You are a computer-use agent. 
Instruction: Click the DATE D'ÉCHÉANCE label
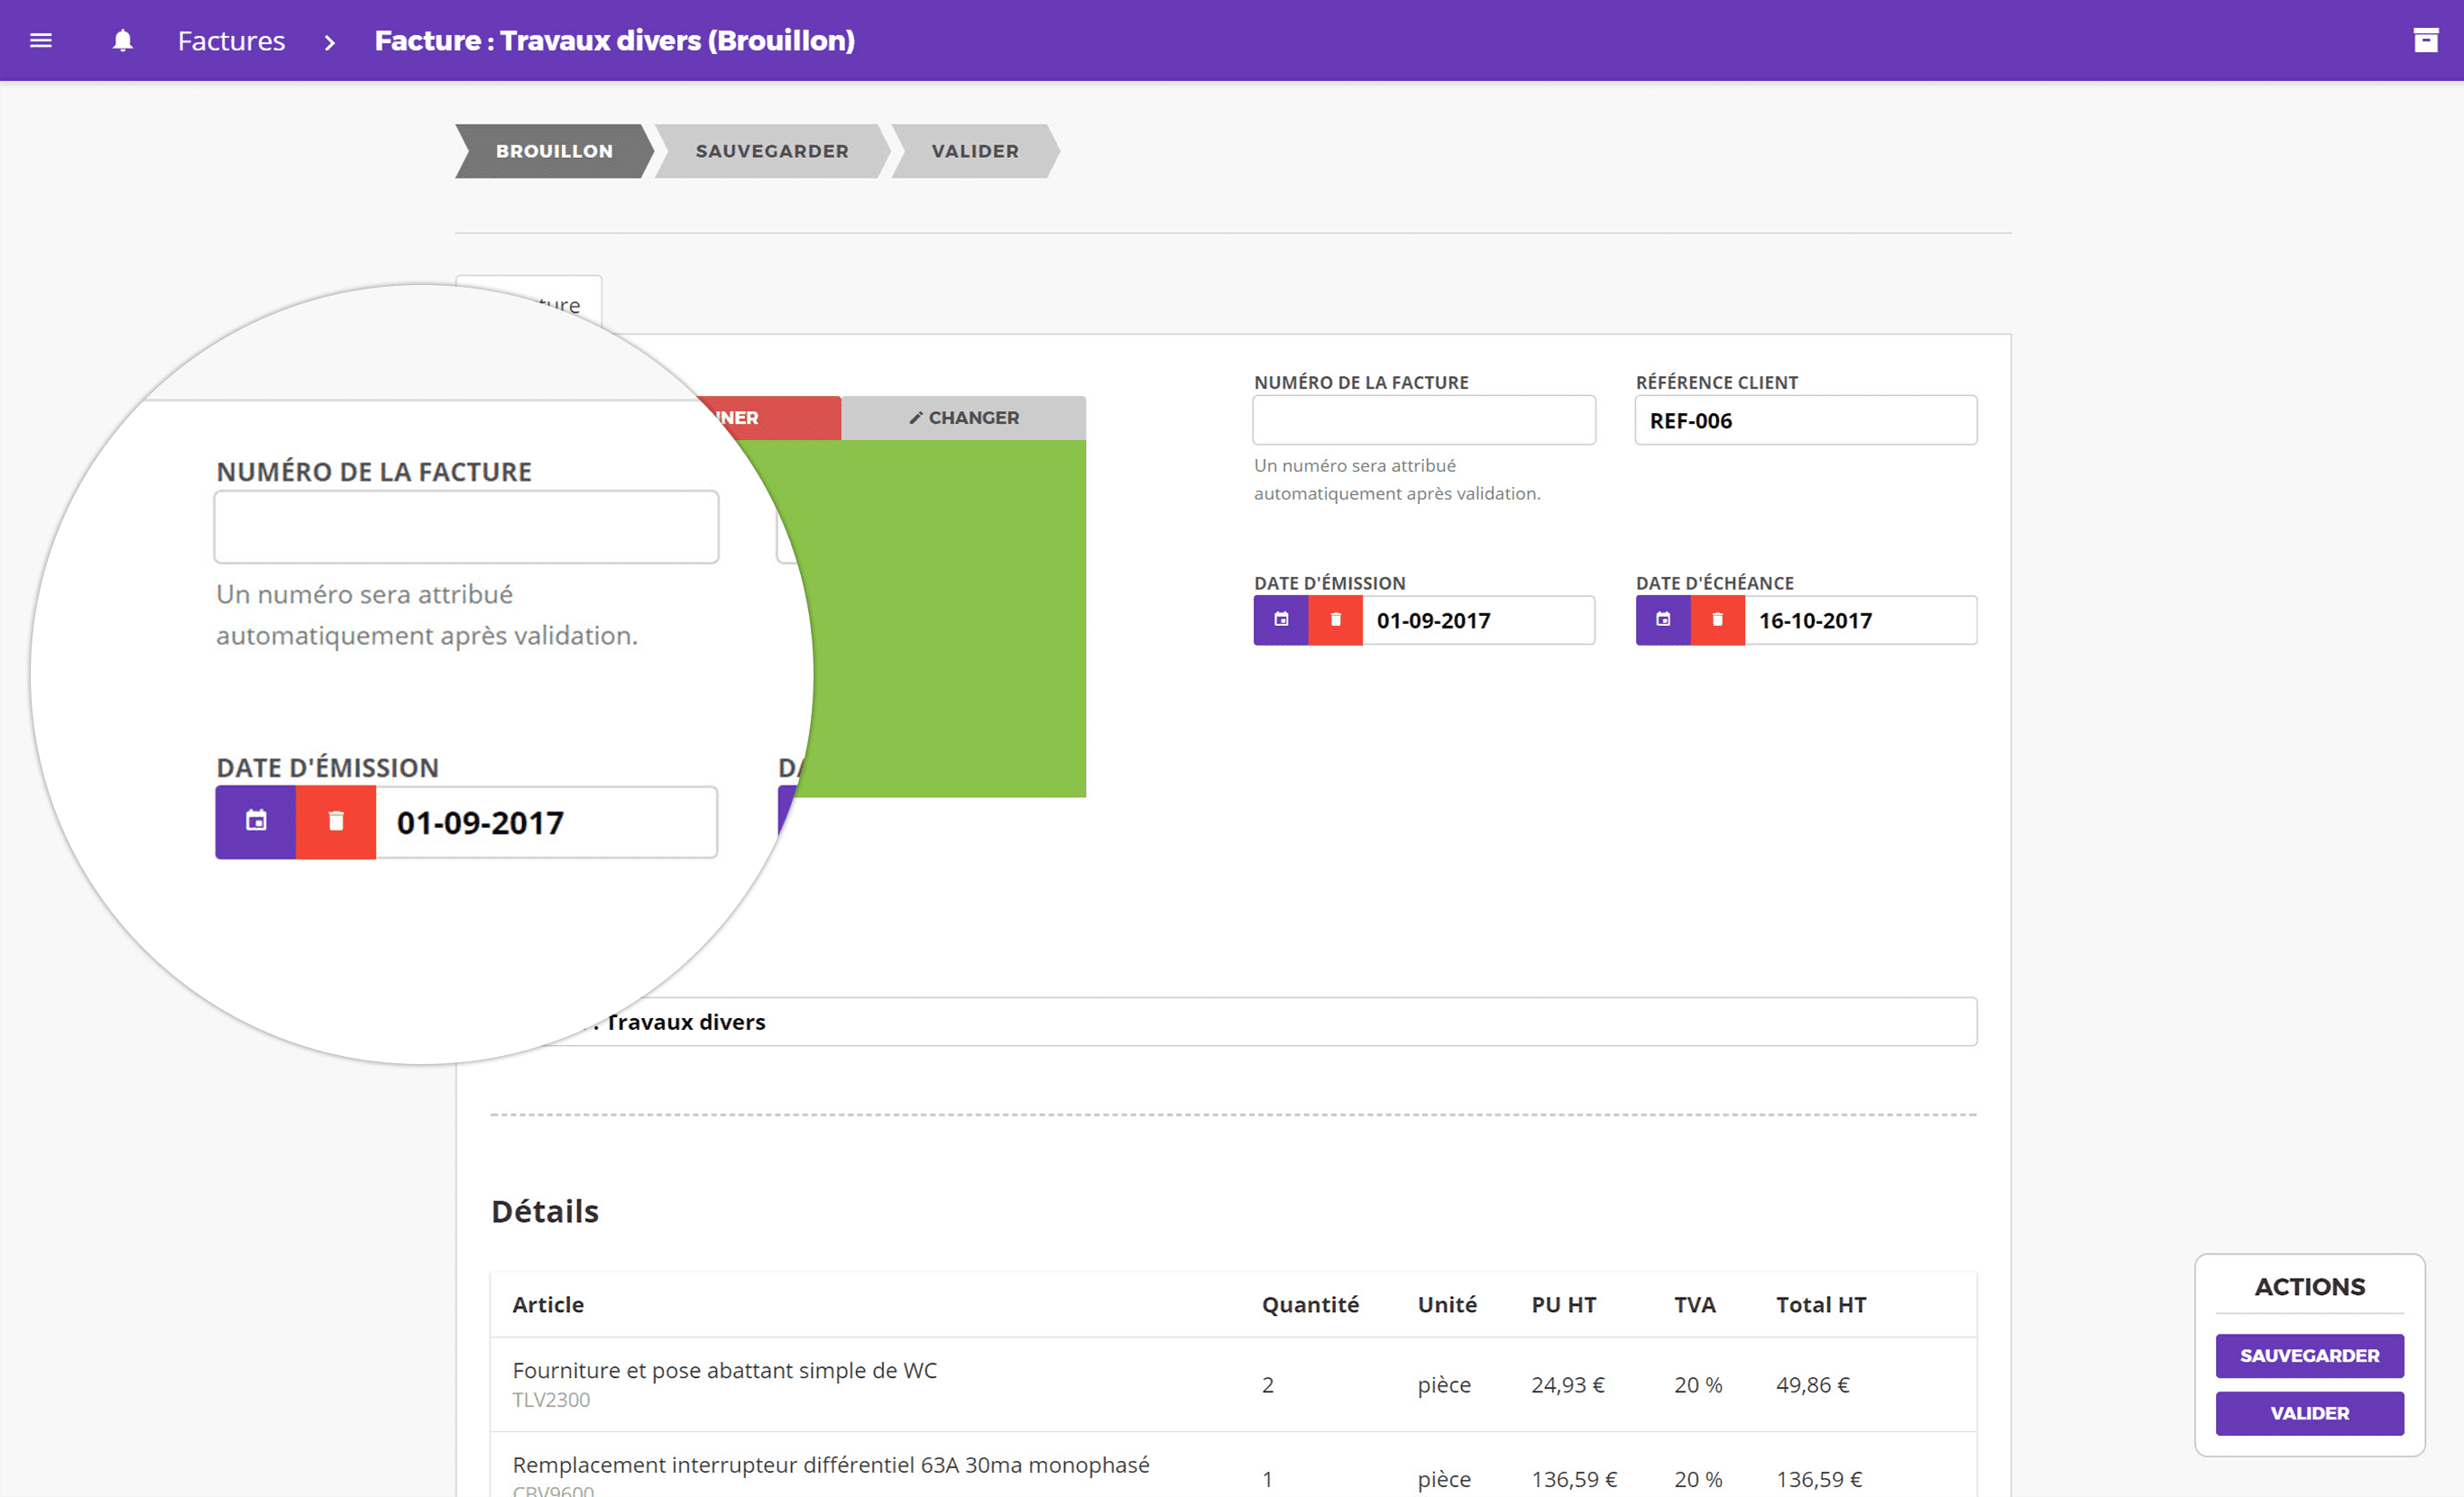[x=1714, y=583]
